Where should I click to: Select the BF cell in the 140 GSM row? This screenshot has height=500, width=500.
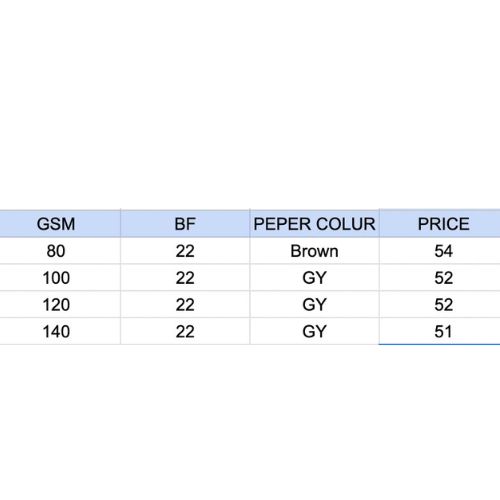[x=185, y=331]
